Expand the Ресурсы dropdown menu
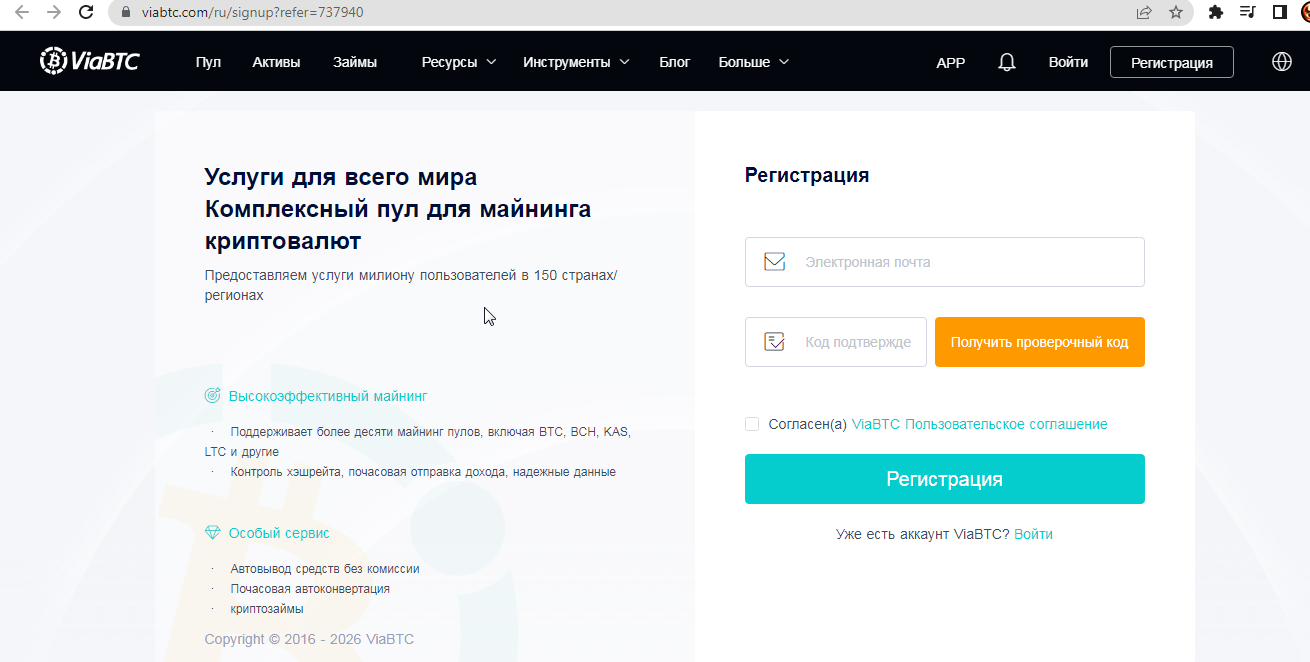This screenshot has height=662, width=1310. pyautogui.click(x=459, y=62)
